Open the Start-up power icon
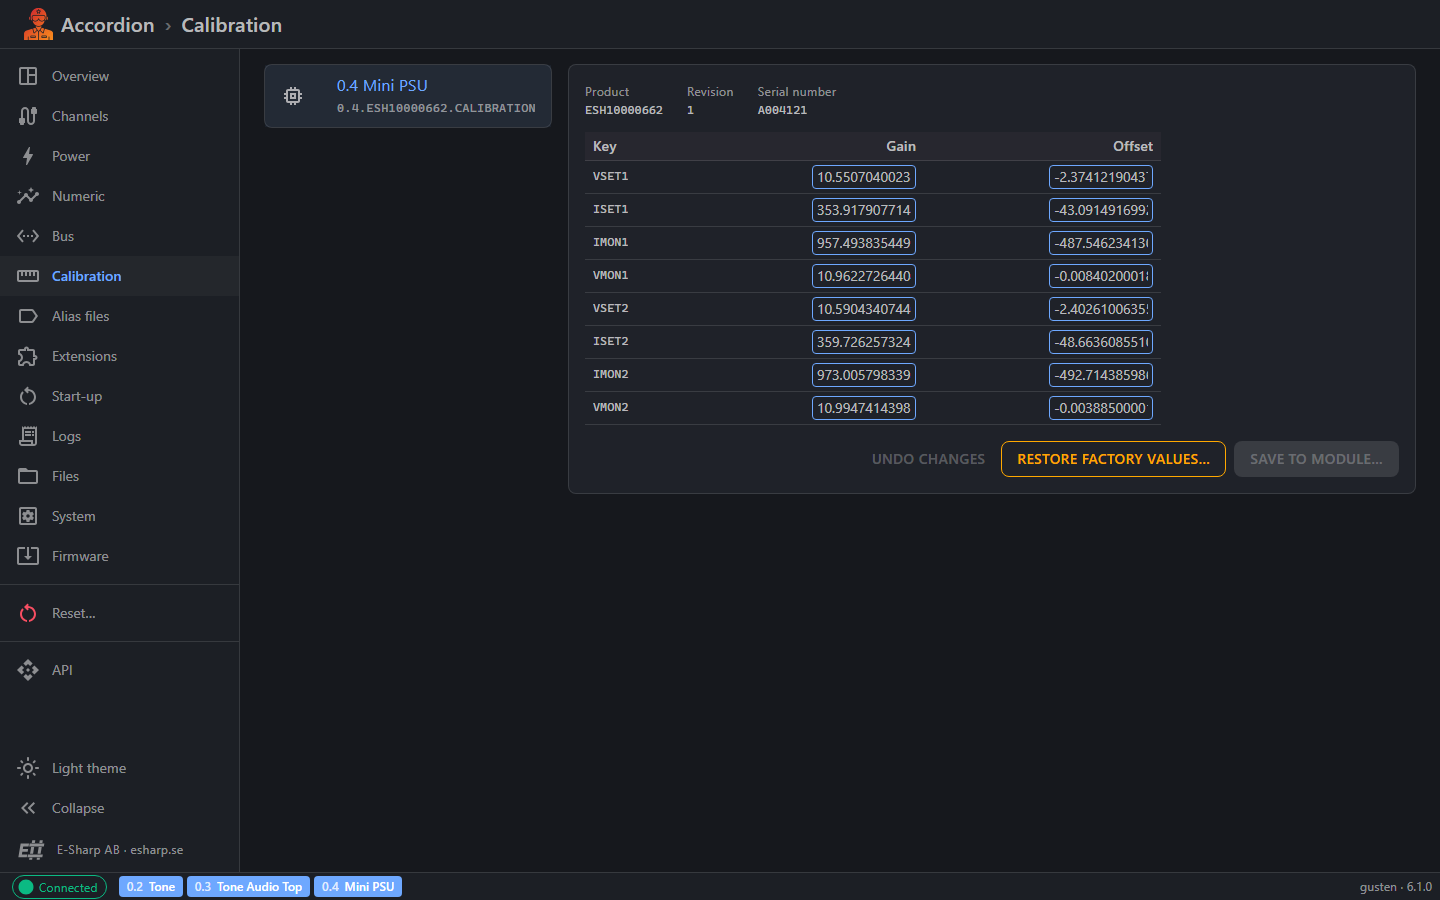This screenshot has width=1440, height=900. (28, 396)
